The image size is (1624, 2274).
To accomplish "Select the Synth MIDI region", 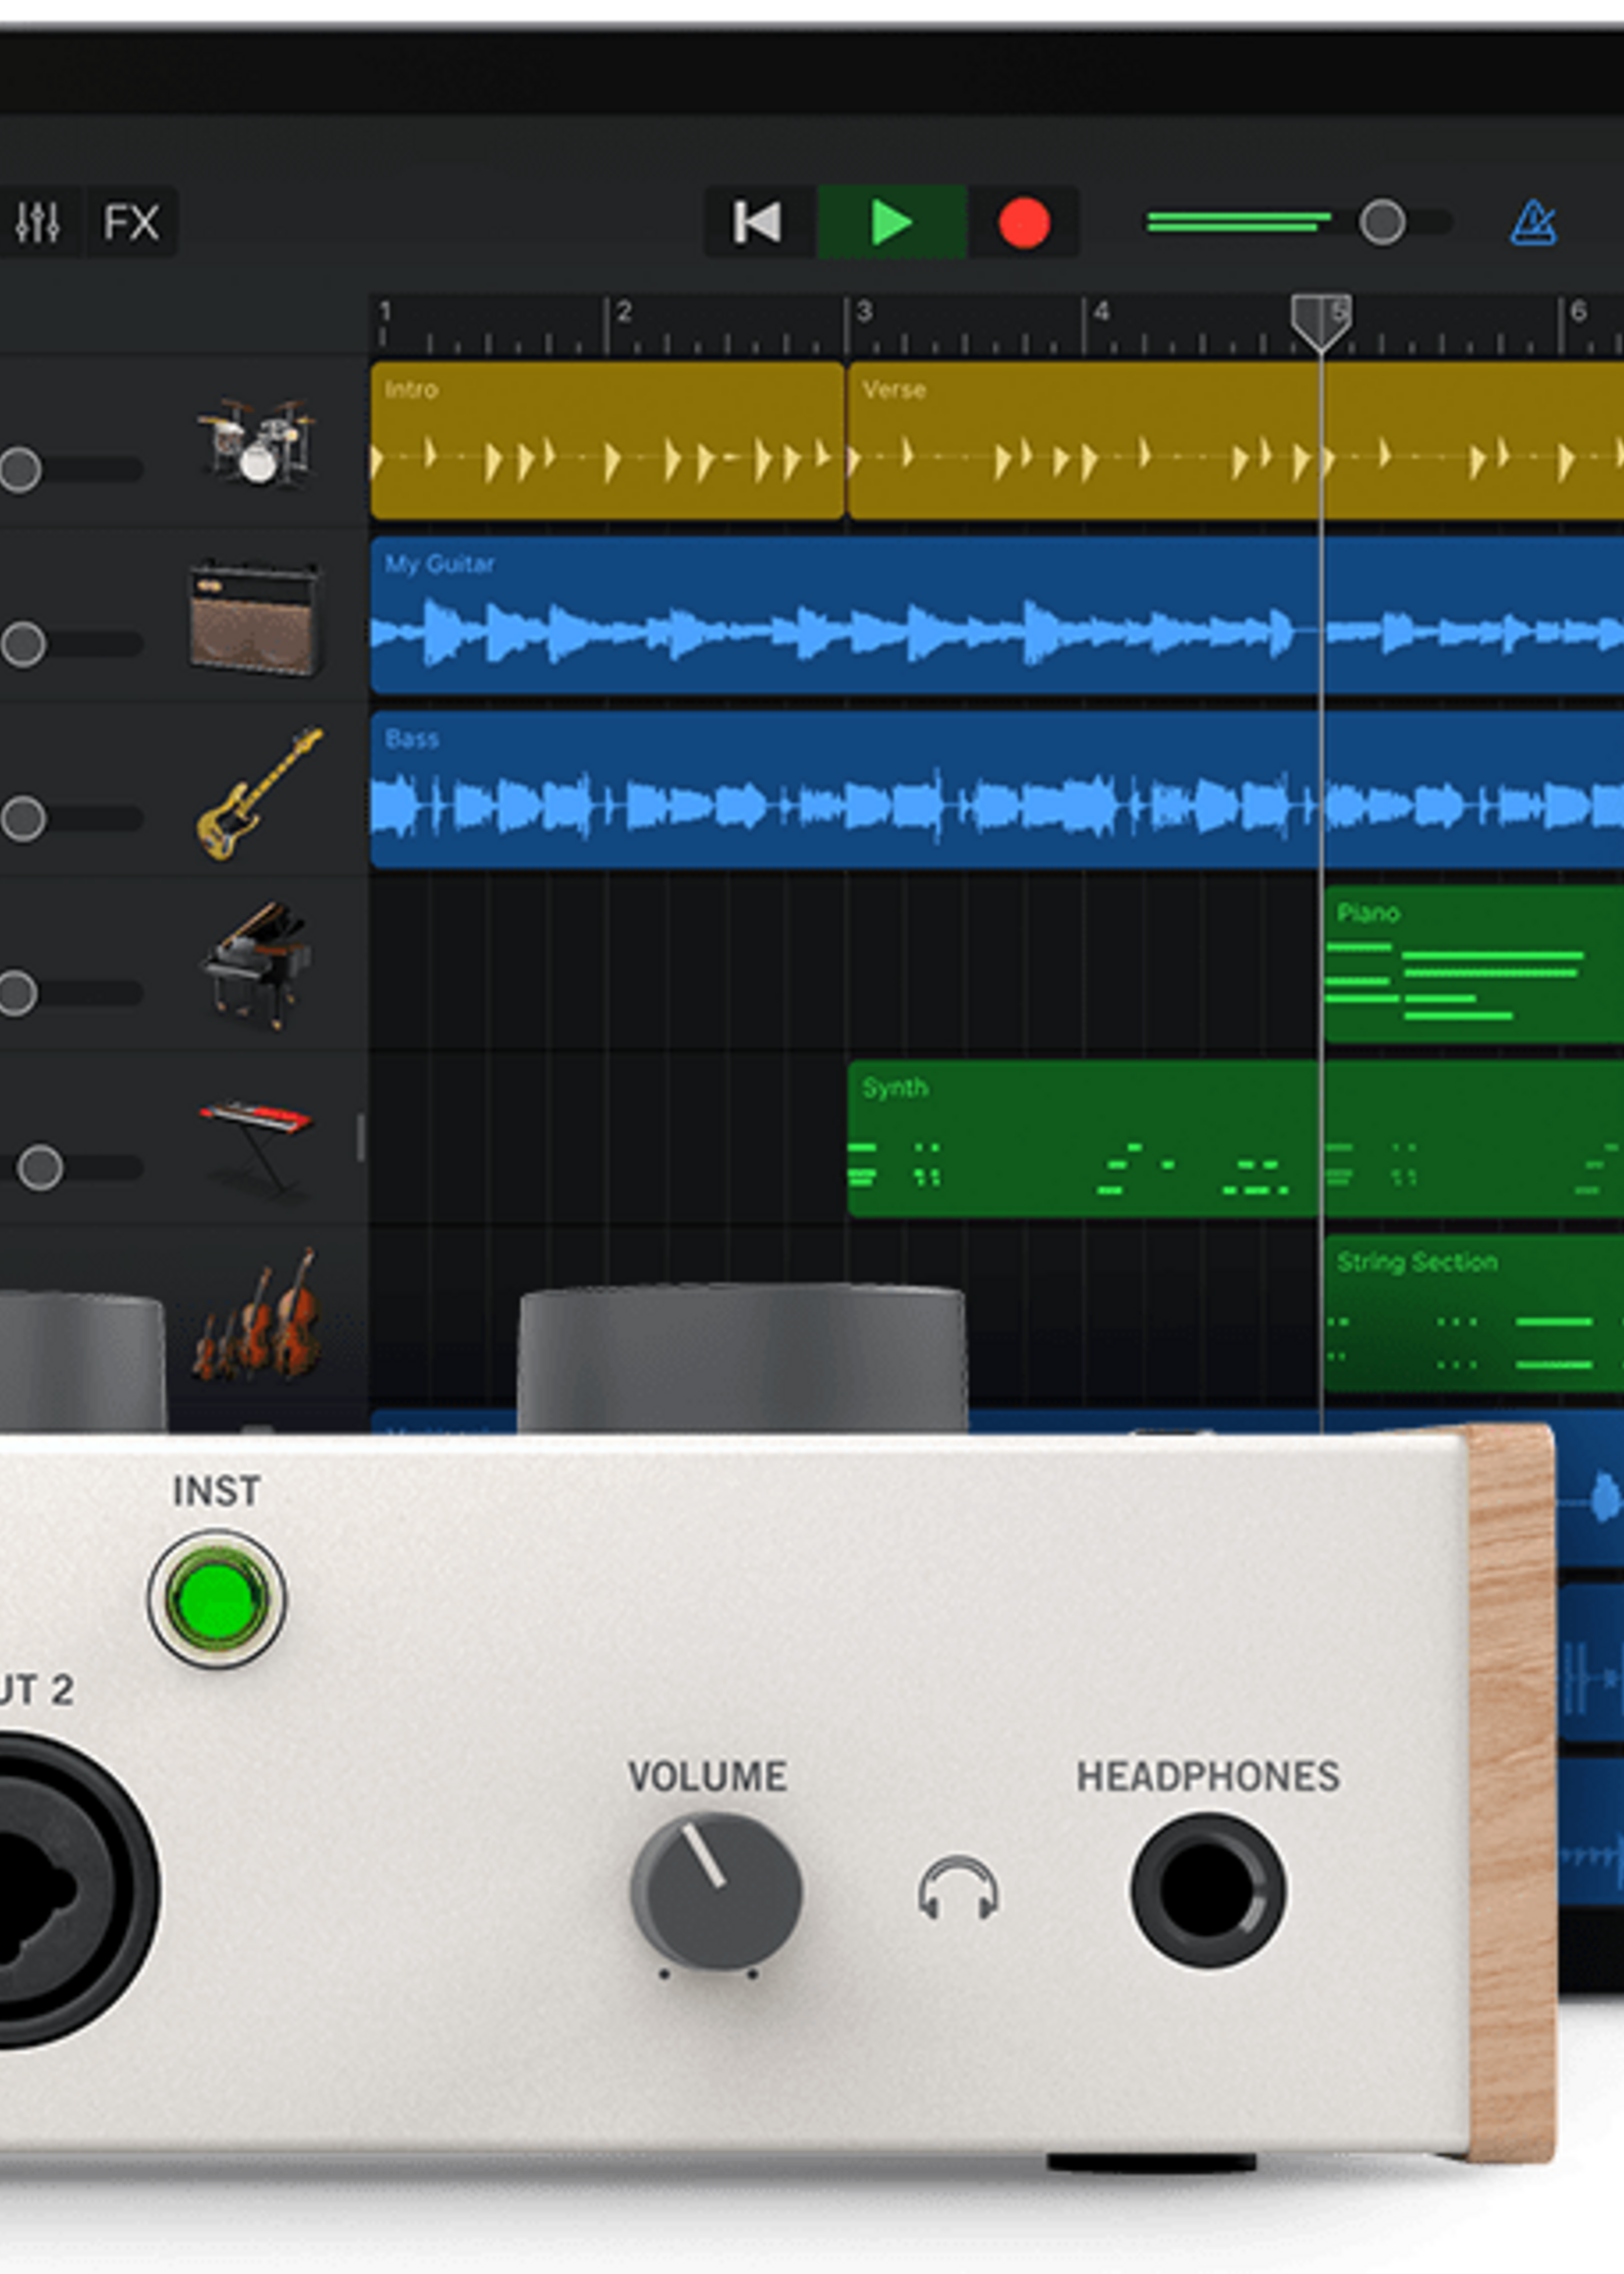I will [x=1235, y=1139].
